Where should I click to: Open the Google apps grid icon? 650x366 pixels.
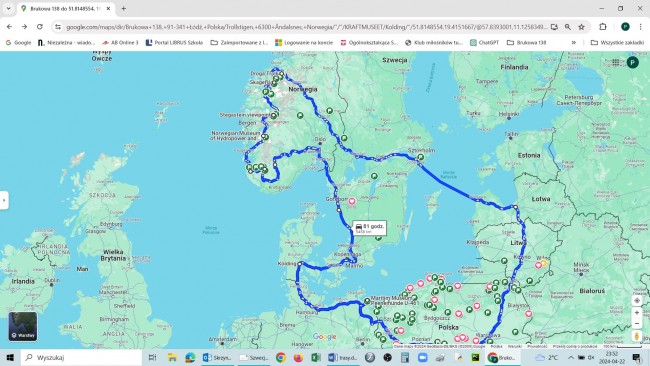pos(616,62)
